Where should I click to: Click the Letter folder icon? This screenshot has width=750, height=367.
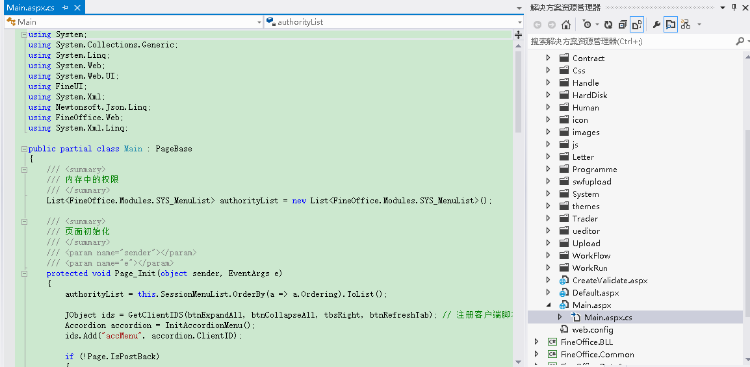(563, 157)
